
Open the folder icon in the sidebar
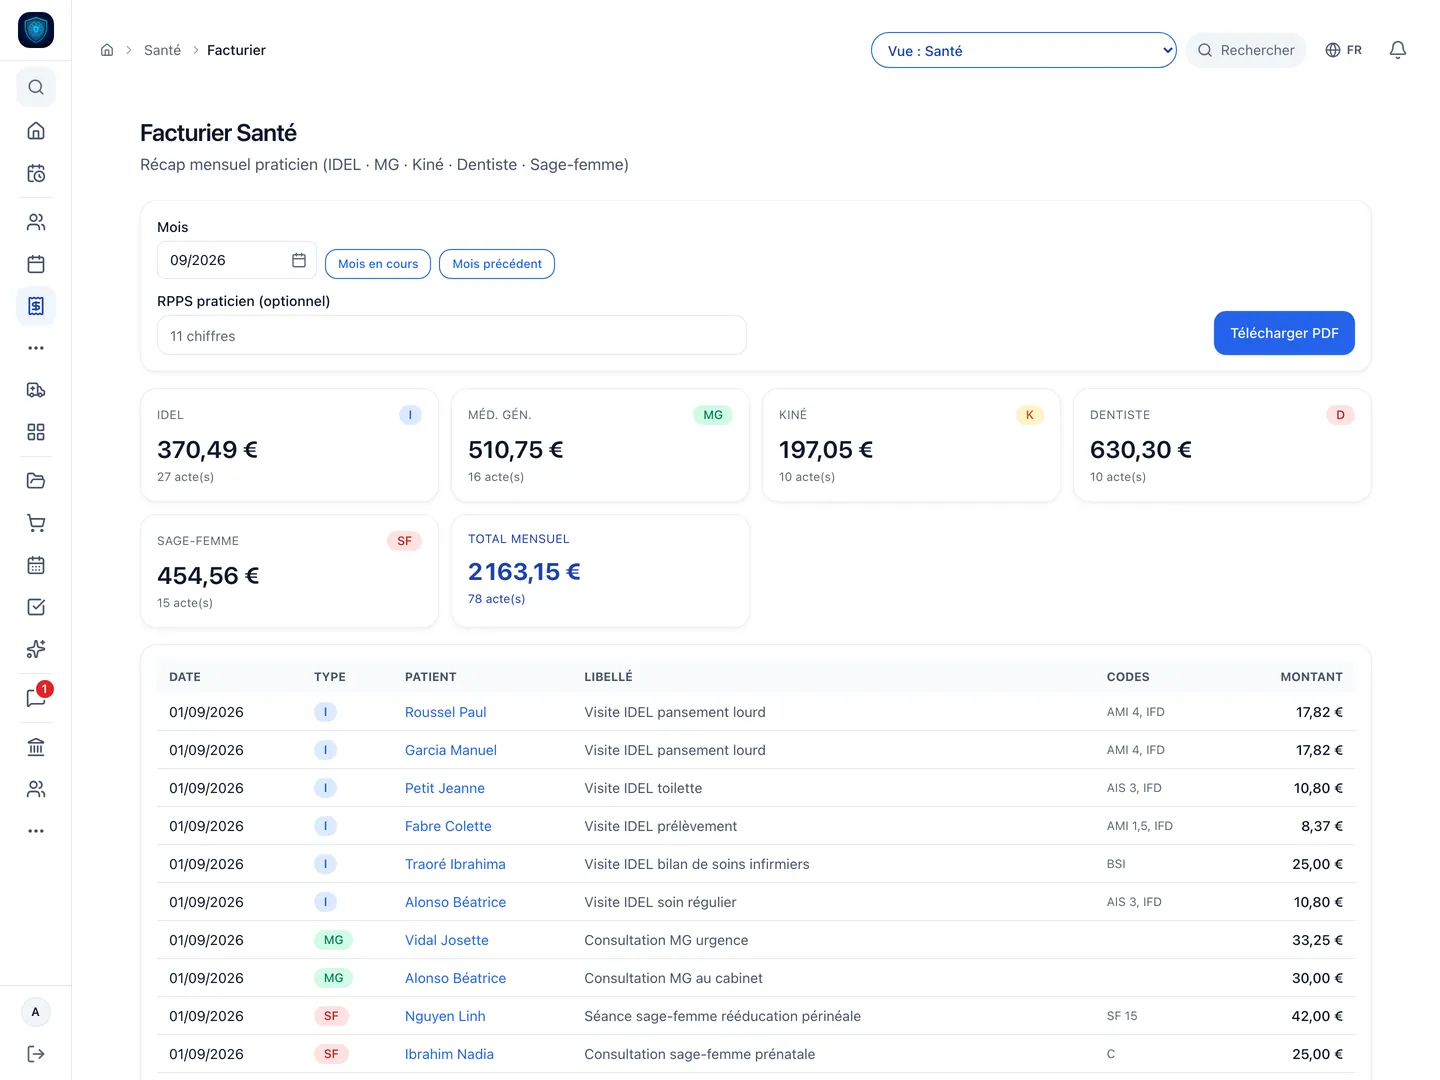tap(36, 481)
